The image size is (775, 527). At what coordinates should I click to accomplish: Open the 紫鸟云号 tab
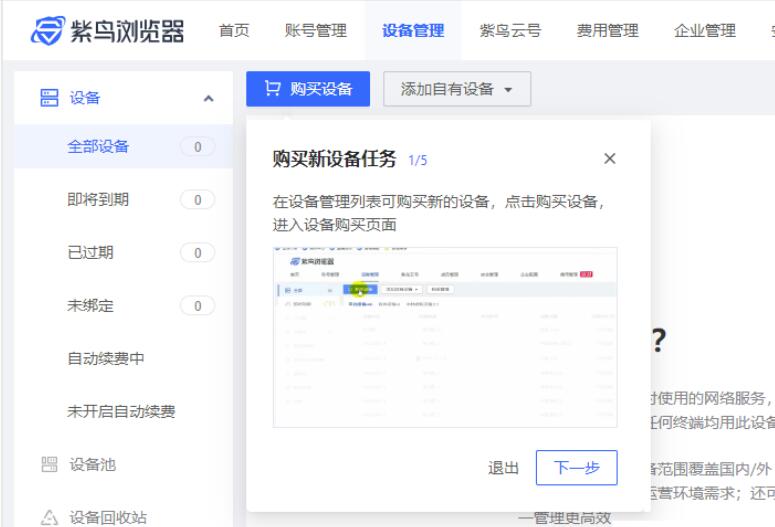click(x=510, y=31)
